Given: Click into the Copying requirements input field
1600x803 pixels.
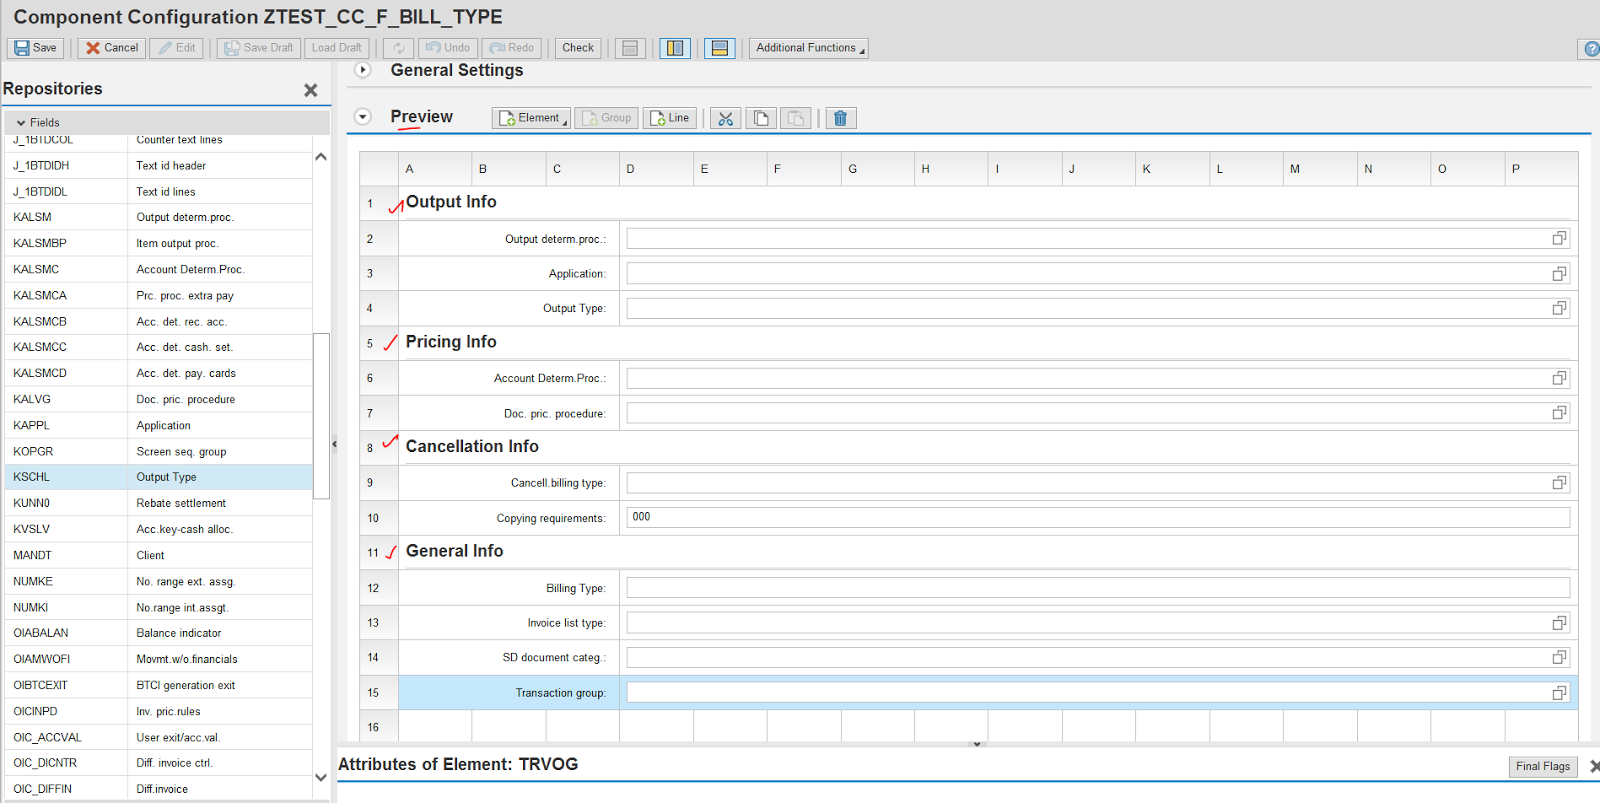Looking at the screenshot, I should click(x=1098, y=517).
